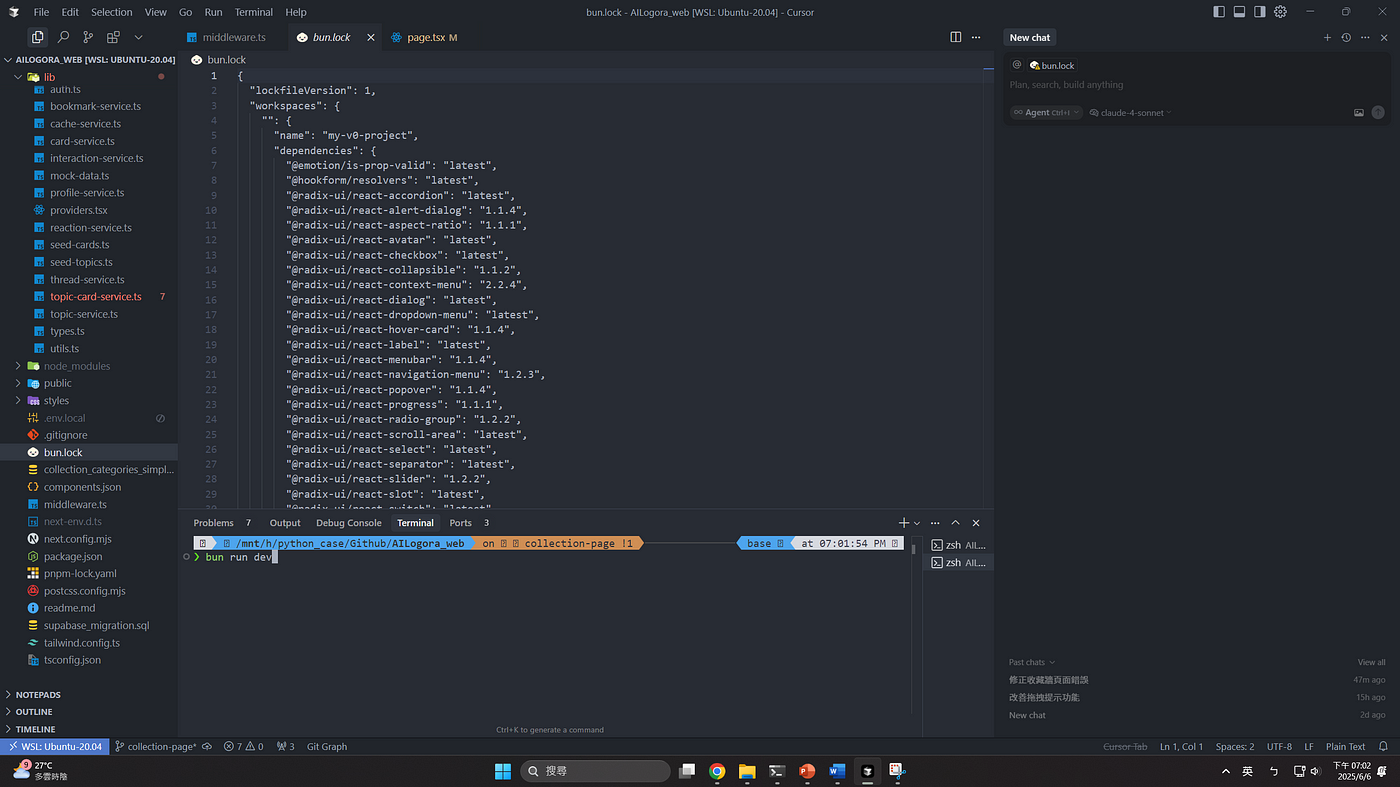Open the claude-4-sonnet model dropdown

pyautogui.click(x=1131, y=113)
